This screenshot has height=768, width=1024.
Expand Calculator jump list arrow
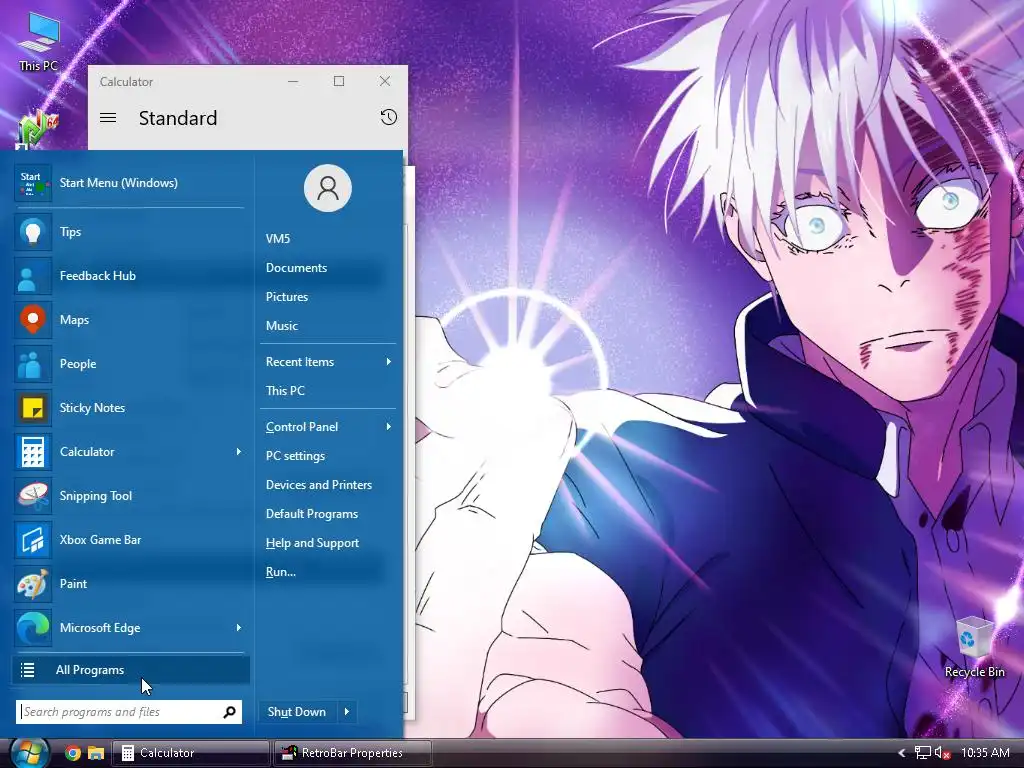tap(238, 452)
